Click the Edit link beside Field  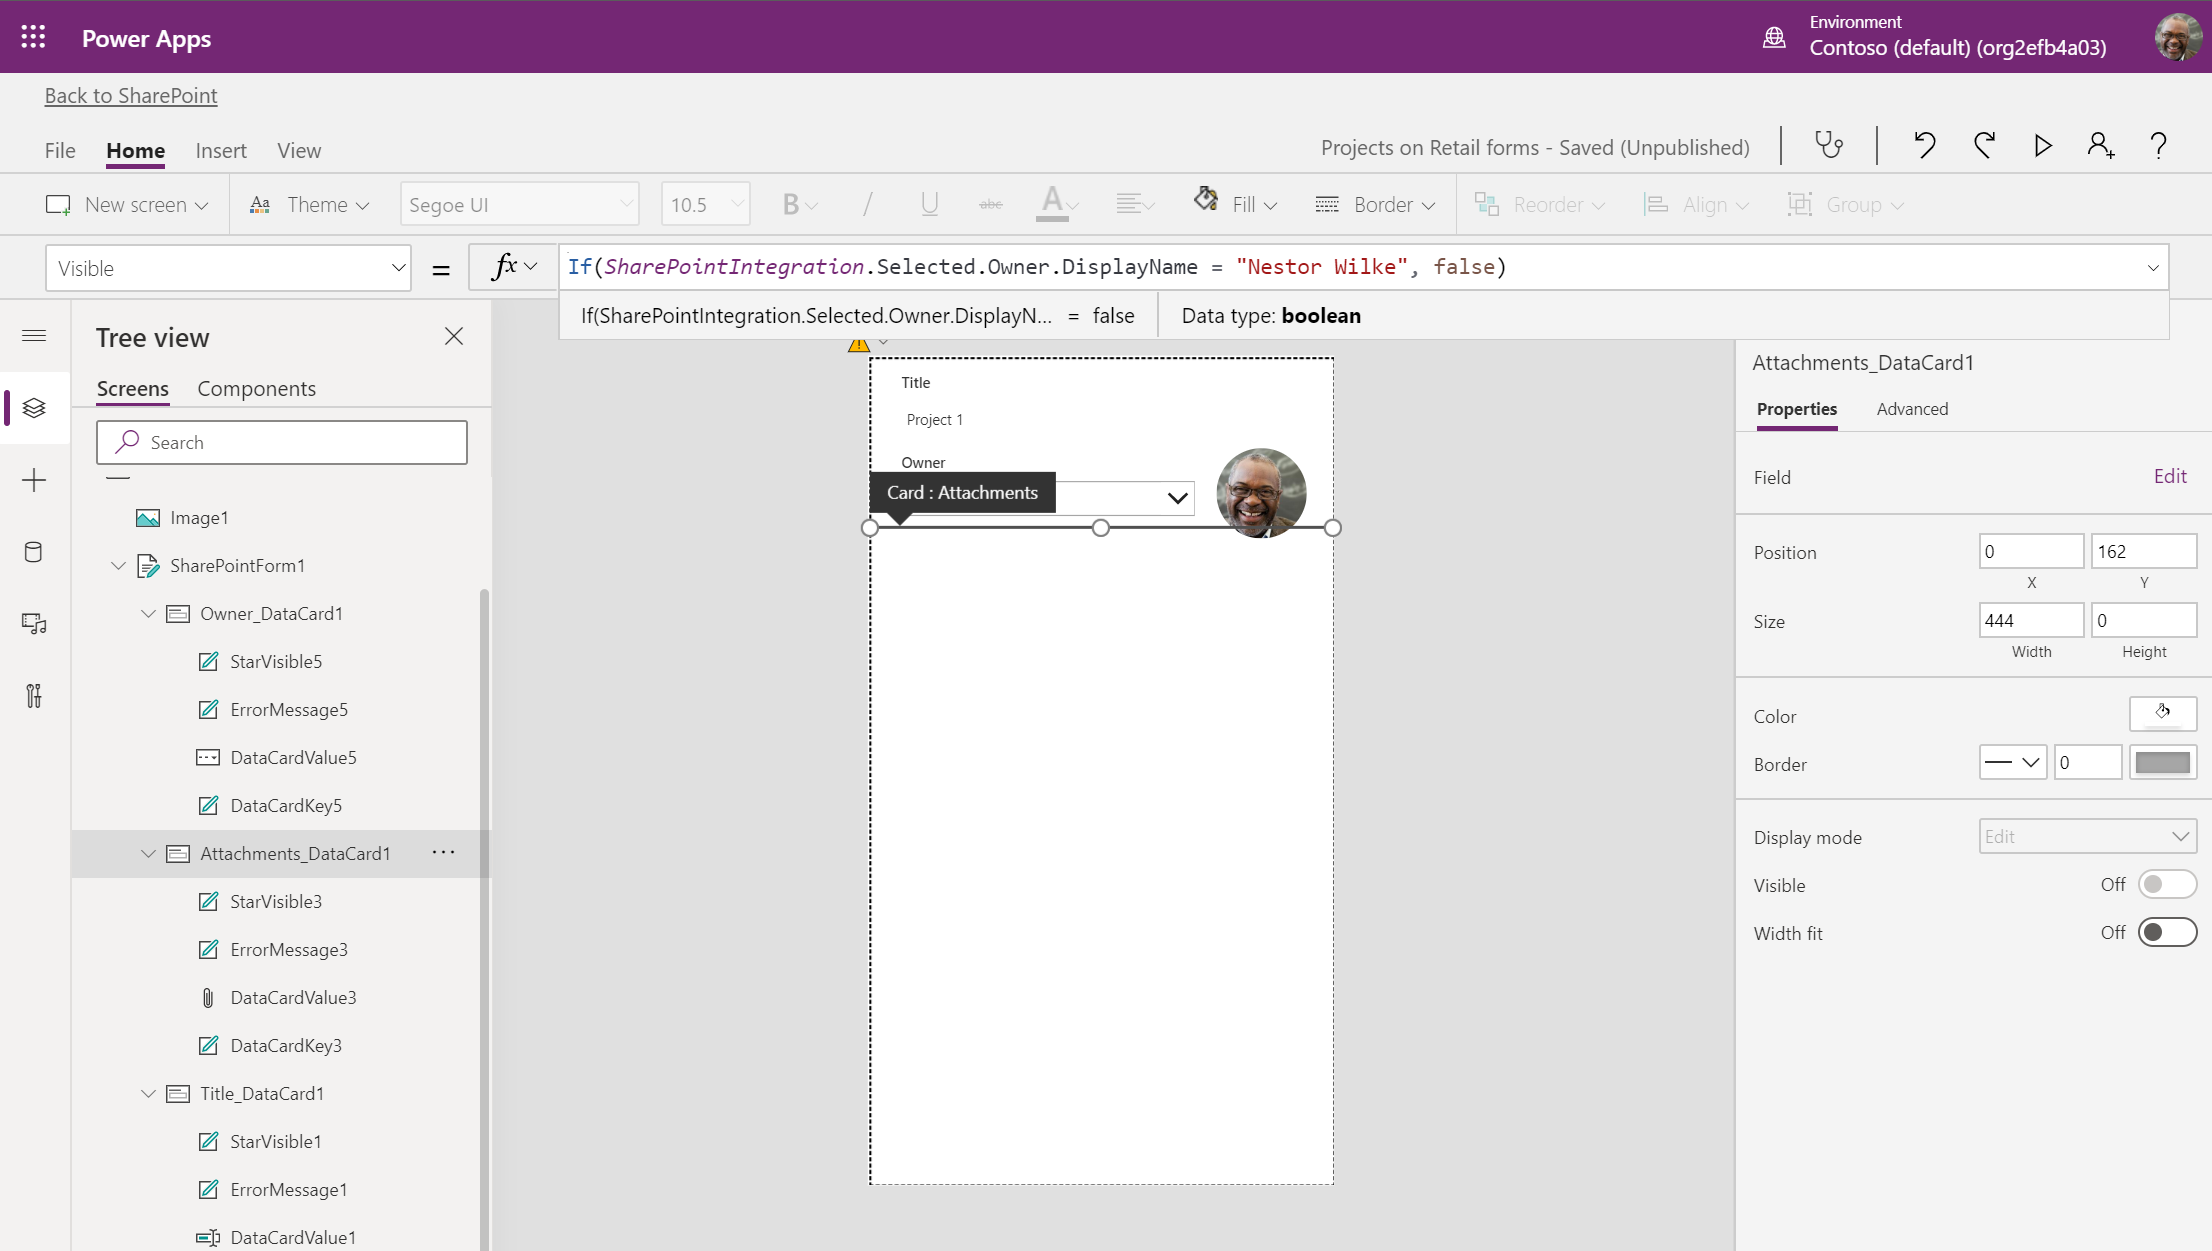2169,477
